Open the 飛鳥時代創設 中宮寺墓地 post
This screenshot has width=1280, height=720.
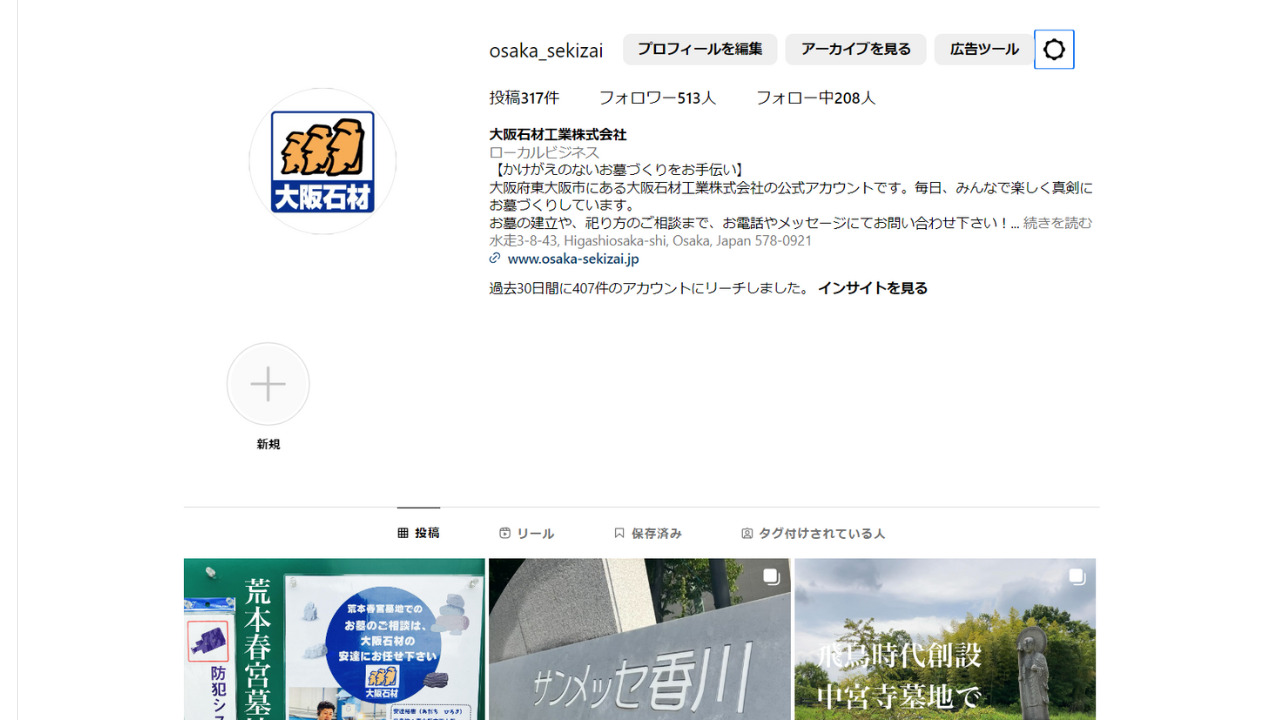tap(945, 639)
